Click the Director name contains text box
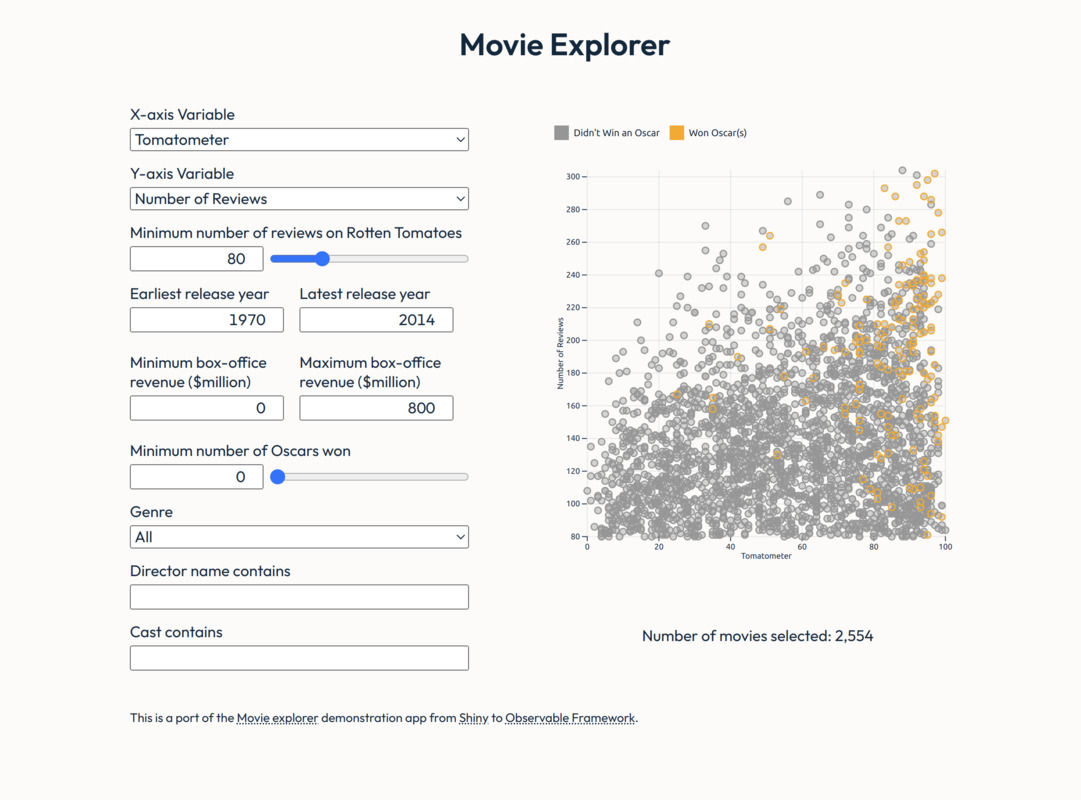Screen dimensions: 1081x800 click(x=299, y=597)
